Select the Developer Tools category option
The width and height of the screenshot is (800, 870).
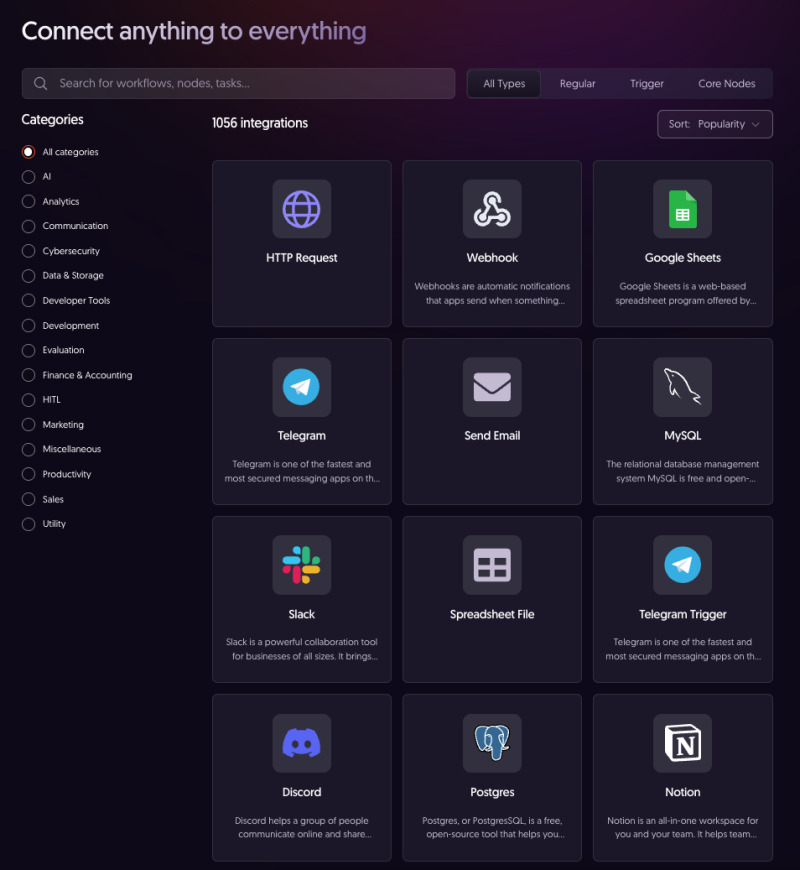coord(28,300)
